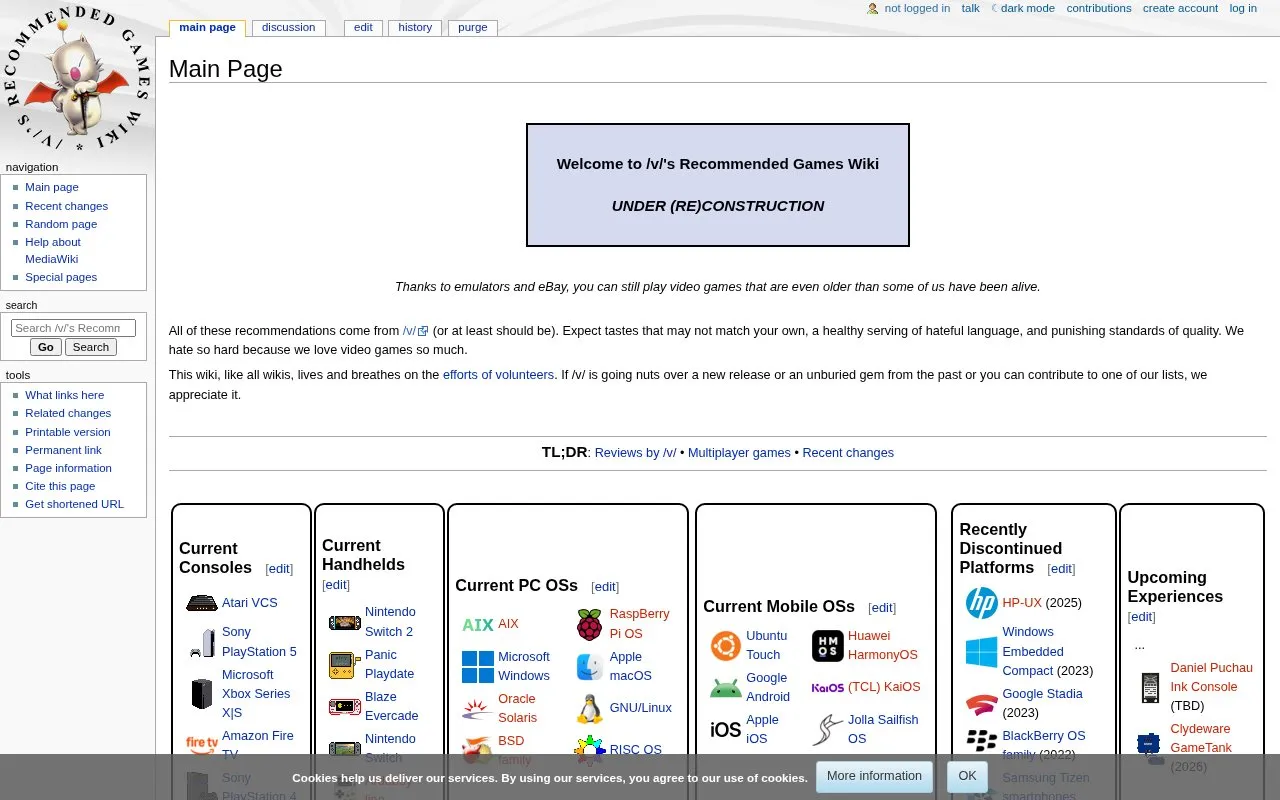Open the Raspberry Pi OS icon
1280x800 pixels.
(x=590, y=624)
